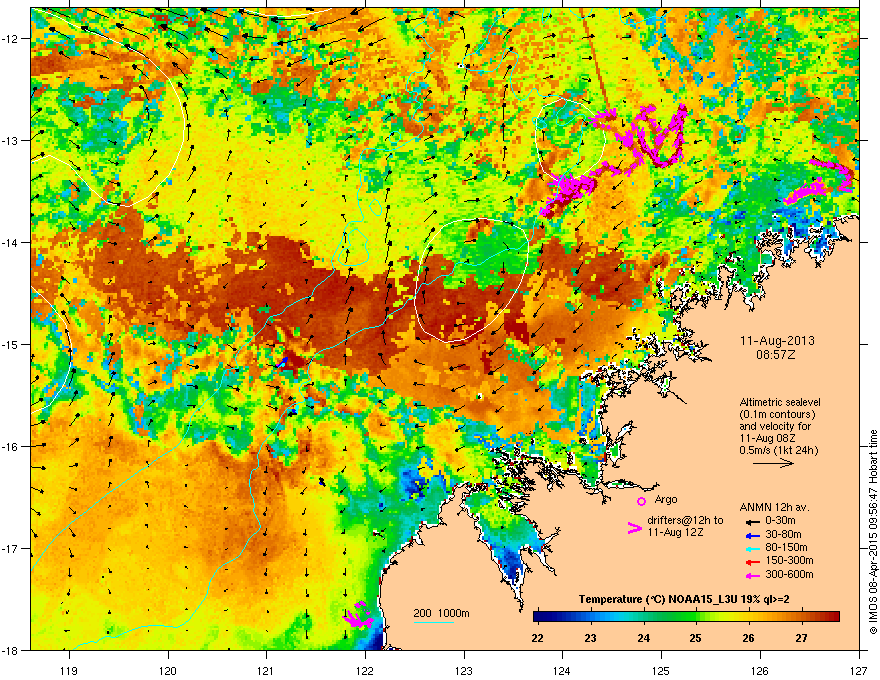Click the latitude axis label -12
Image resolution: width=880 pixels, height=680 pixels.
click(10, 39)
